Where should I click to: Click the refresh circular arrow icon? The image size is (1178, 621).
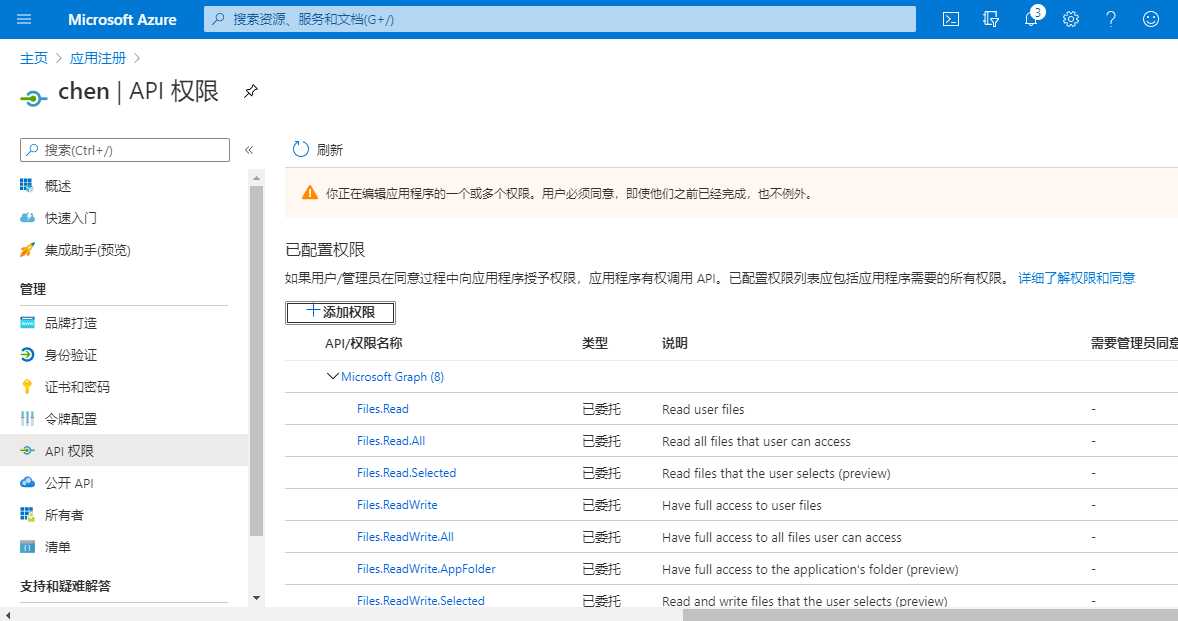tap(301, 149)
